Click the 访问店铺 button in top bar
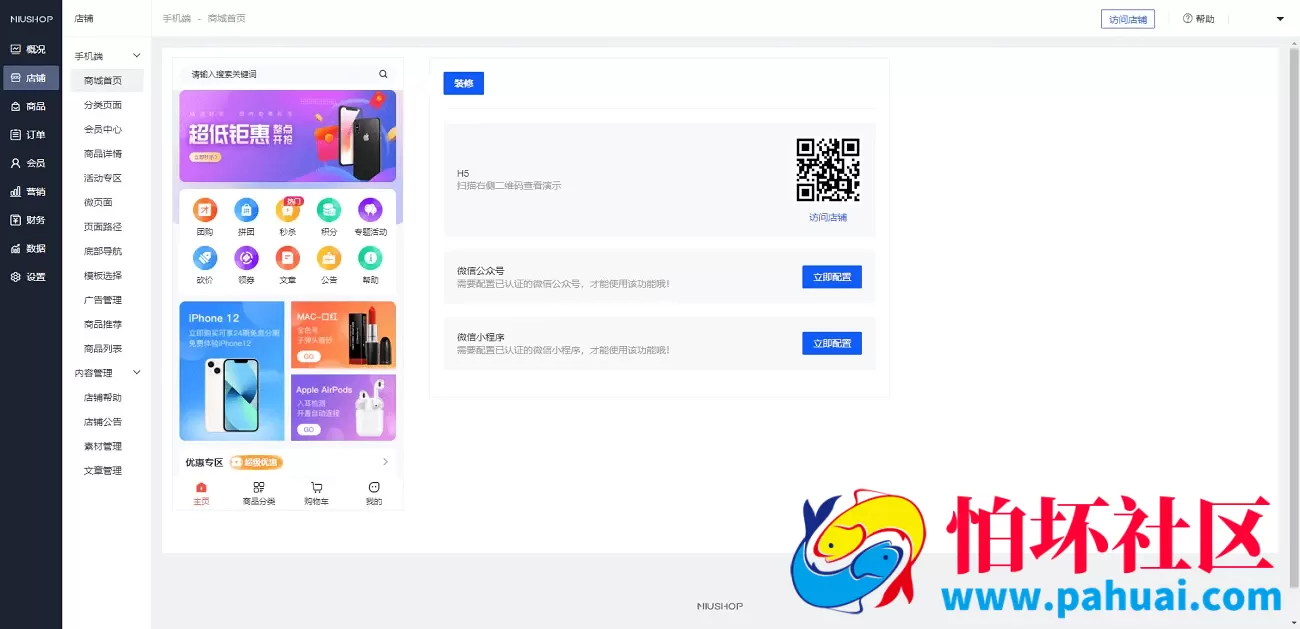 [1127, 19]
